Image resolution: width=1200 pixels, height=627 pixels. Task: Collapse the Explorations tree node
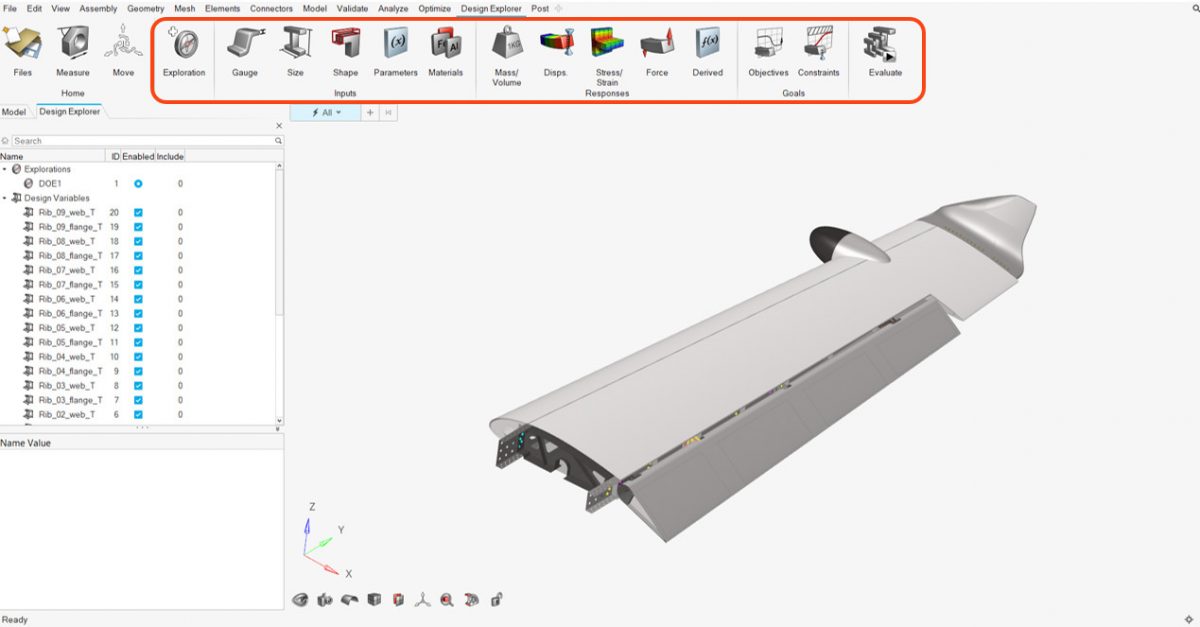[5, 170]
